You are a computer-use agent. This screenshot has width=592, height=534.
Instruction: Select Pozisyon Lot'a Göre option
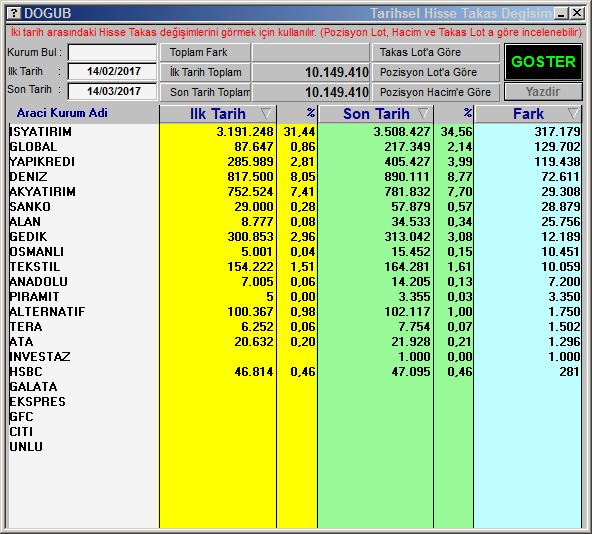click(x=436, y=72)
